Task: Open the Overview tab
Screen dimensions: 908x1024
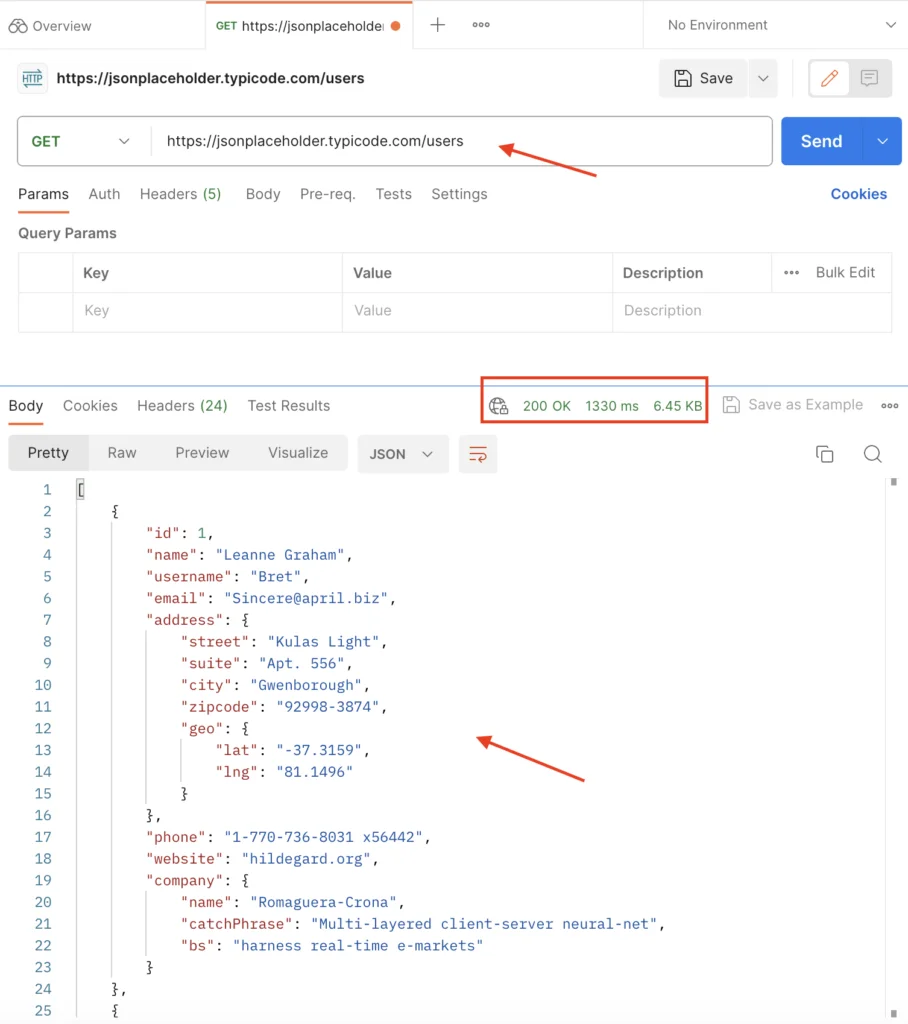Action: [50, 26]
